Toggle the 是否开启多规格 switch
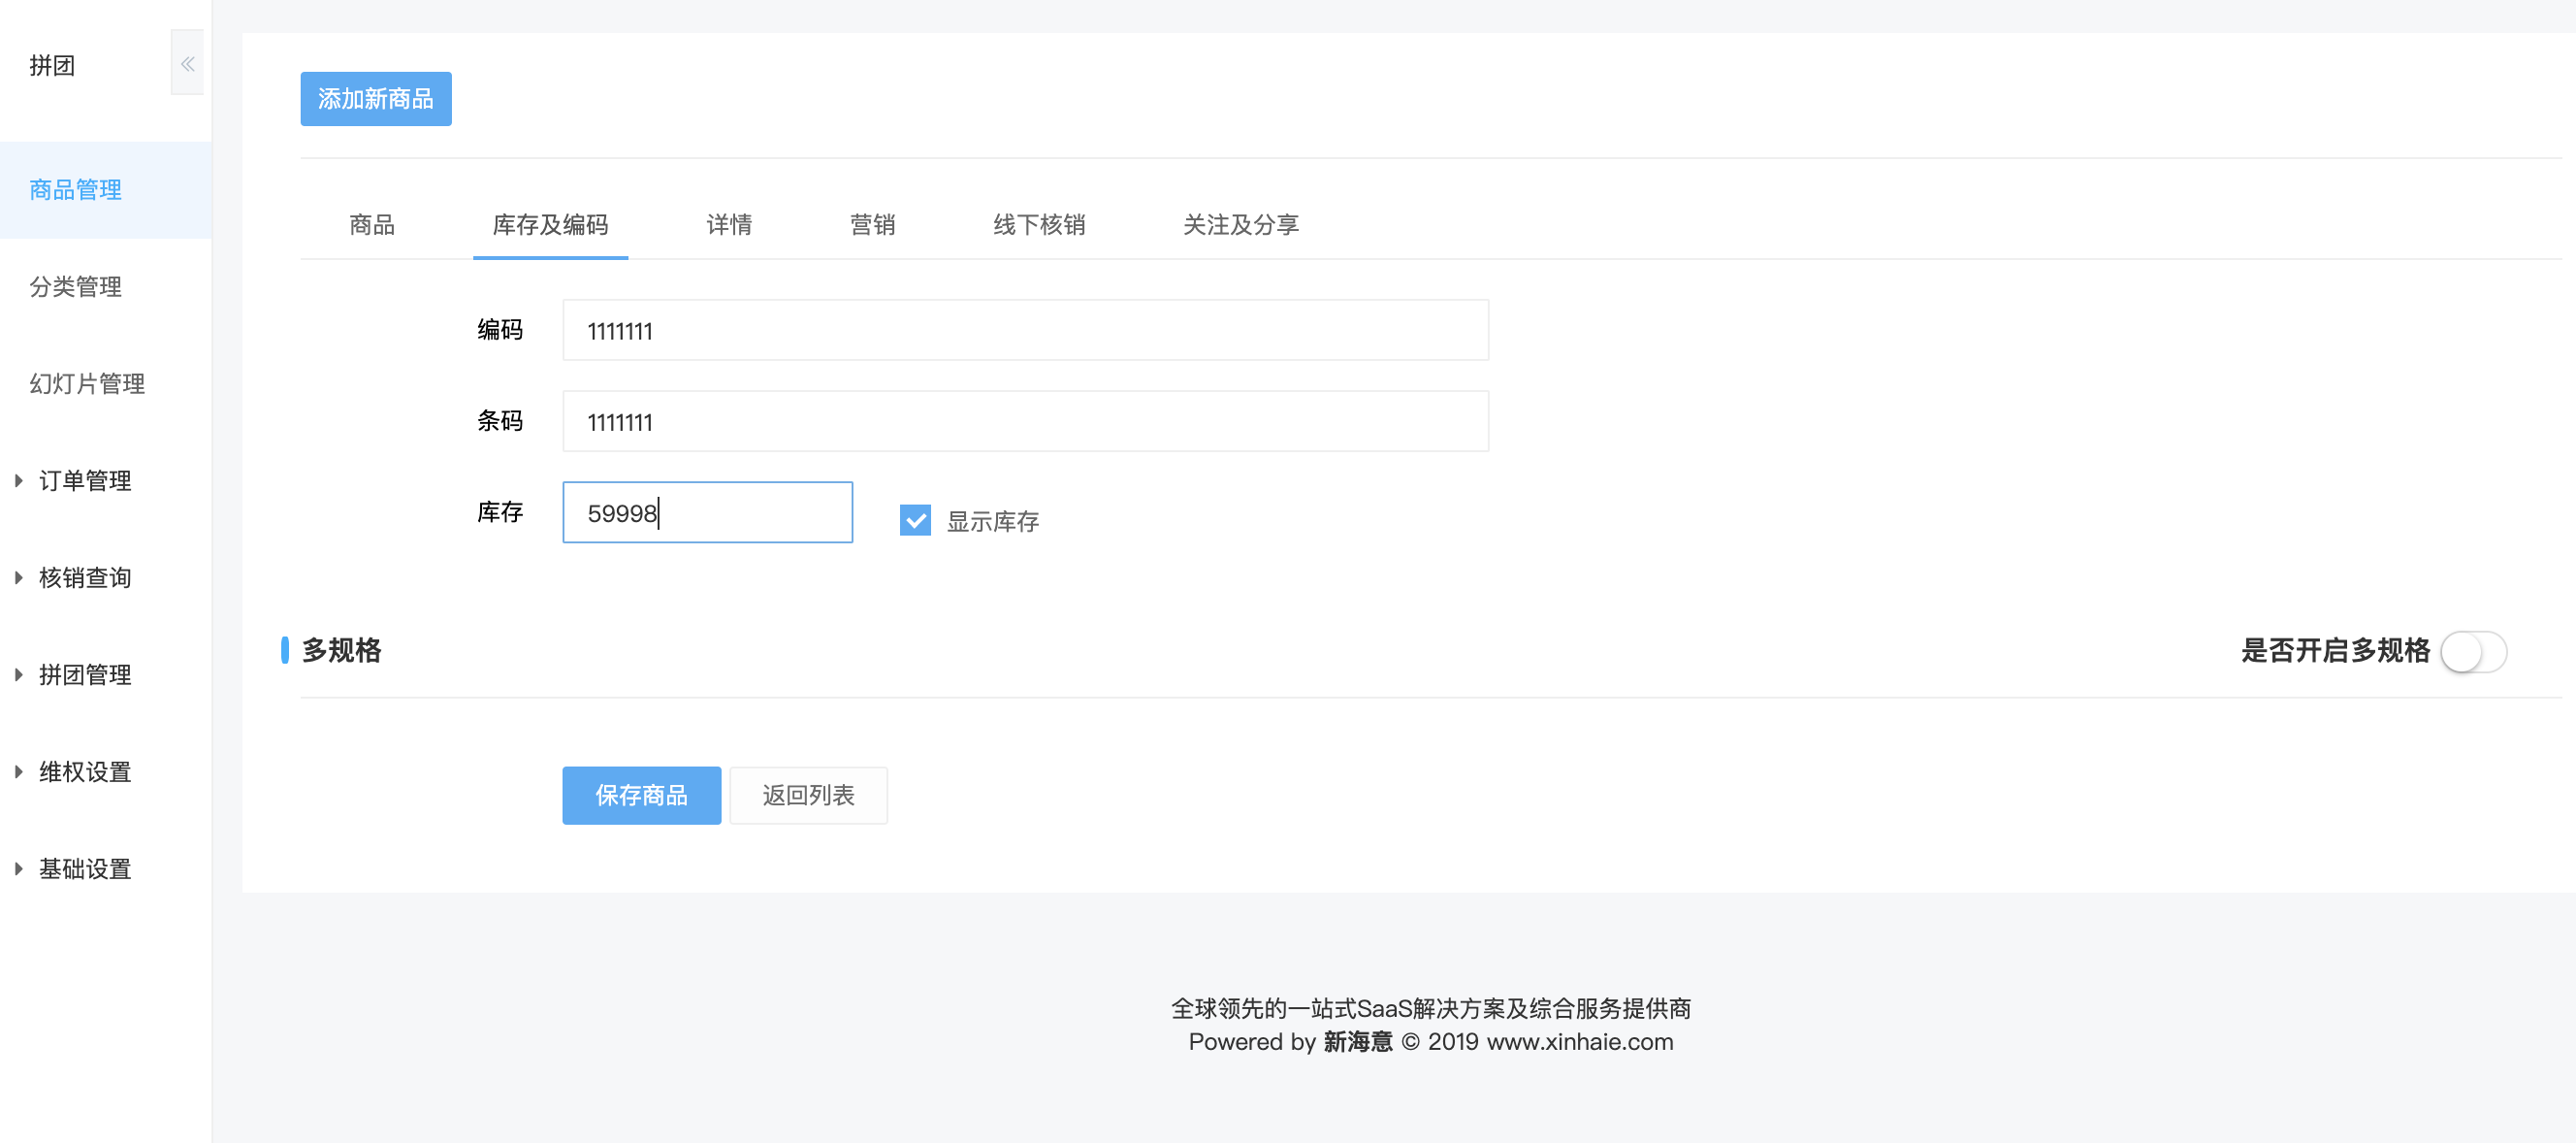 pos(2473,652)
